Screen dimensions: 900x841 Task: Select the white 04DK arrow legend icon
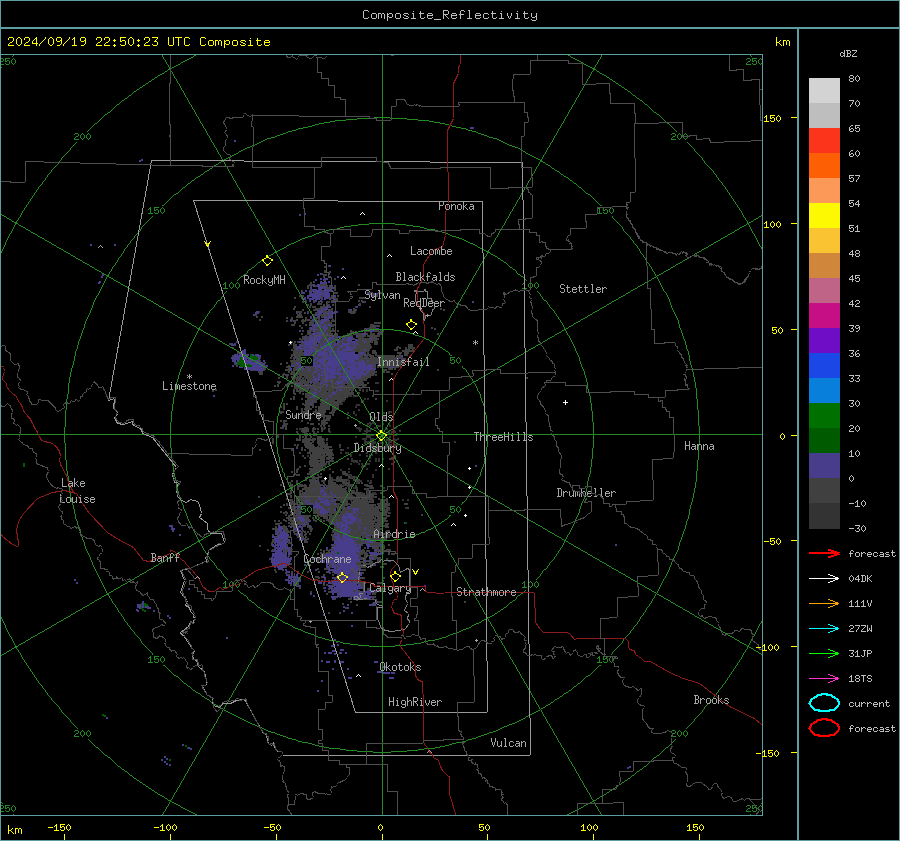824,578
